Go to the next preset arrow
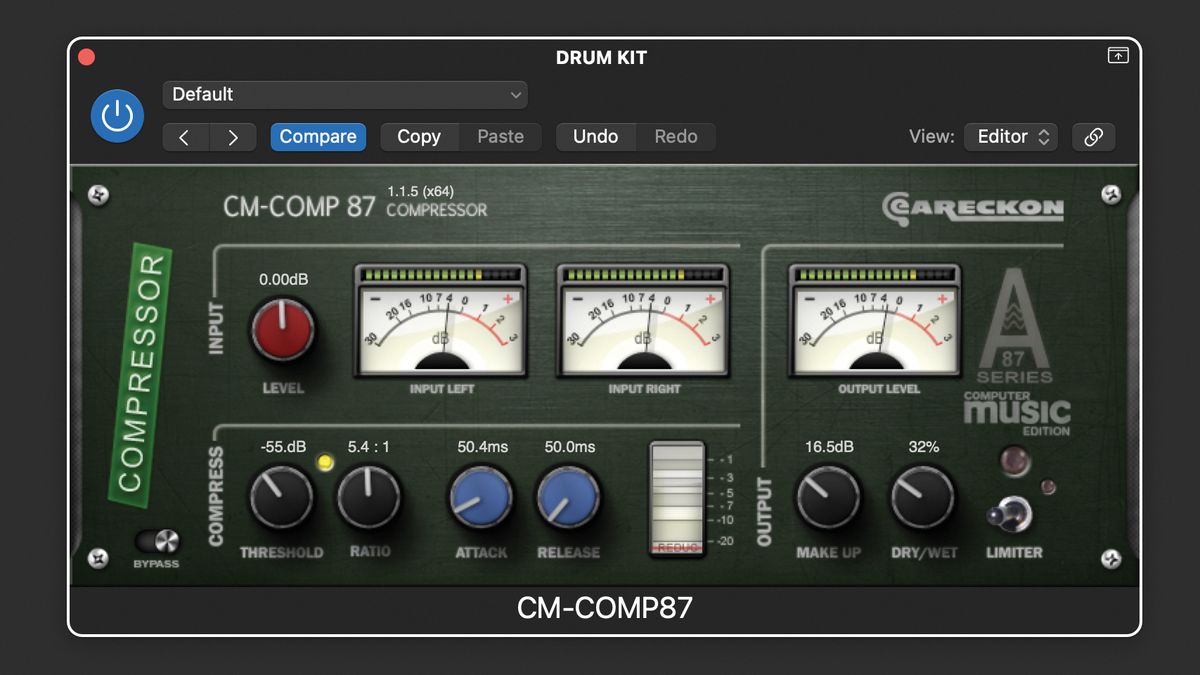The image size is (1200, 675). [233, 137]
